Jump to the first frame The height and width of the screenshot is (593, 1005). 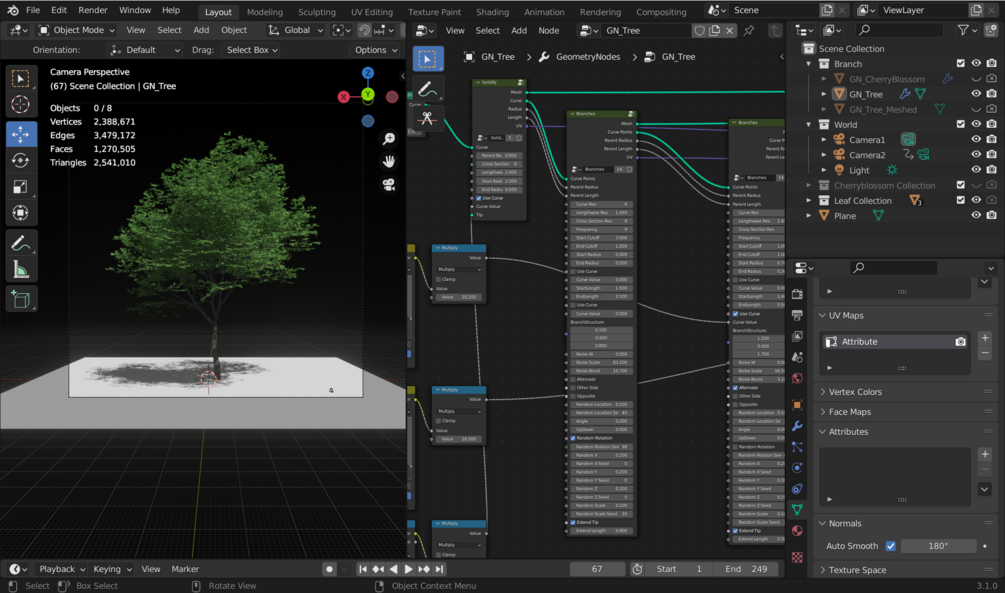(x=363, y=569)
